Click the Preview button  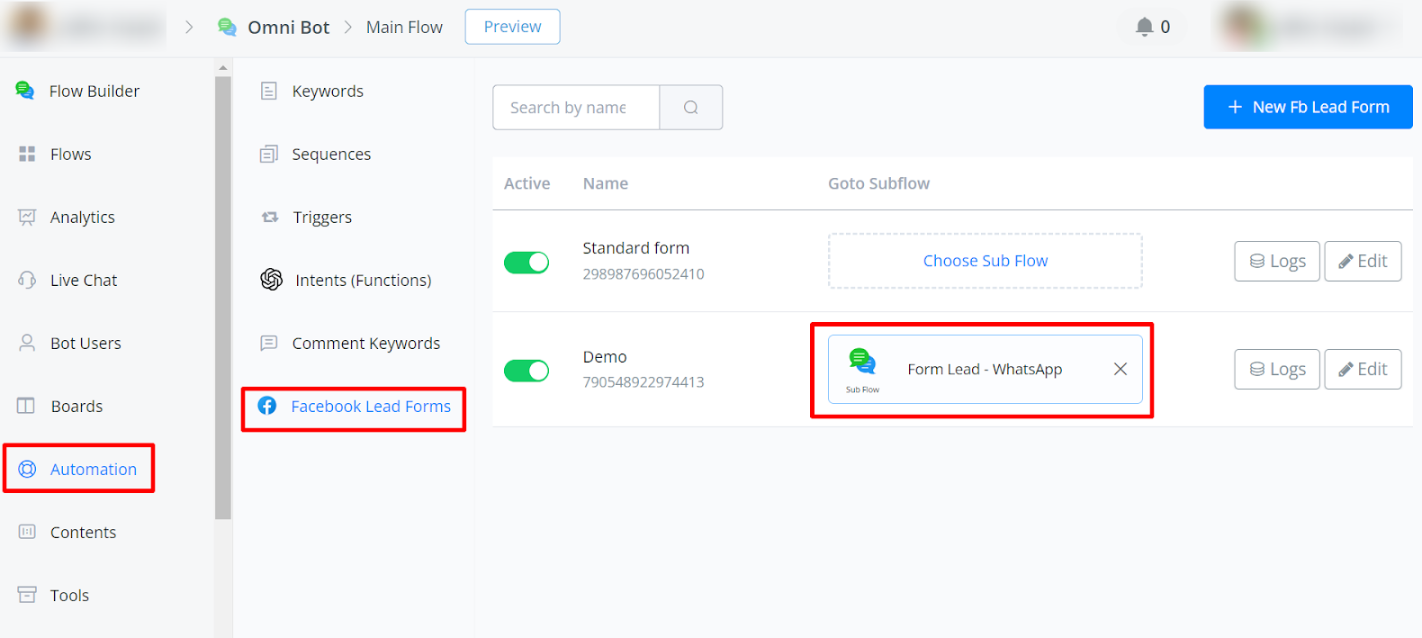(x=512, y=27)
